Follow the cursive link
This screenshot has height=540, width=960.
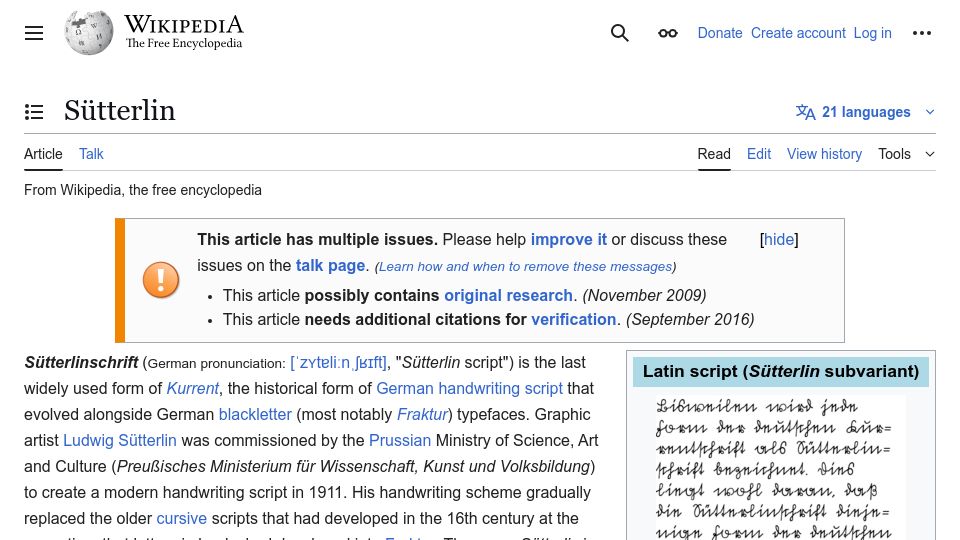182,519
